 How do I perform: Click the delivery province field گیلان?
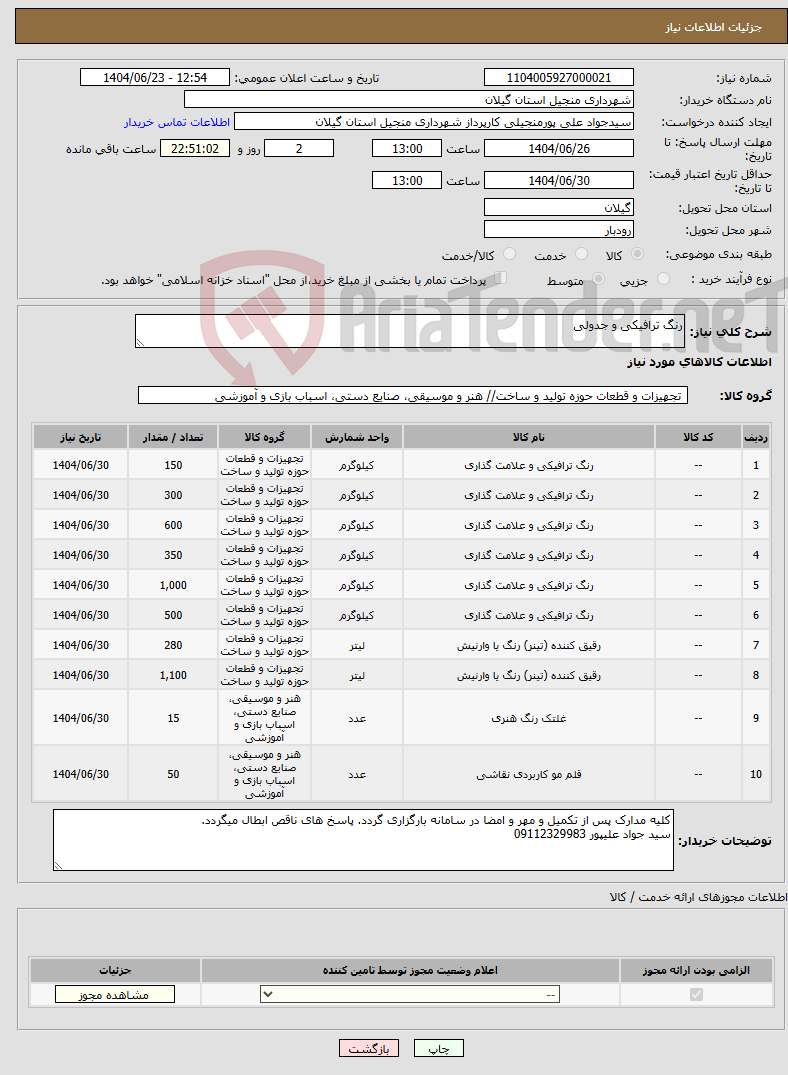(559, 208)
